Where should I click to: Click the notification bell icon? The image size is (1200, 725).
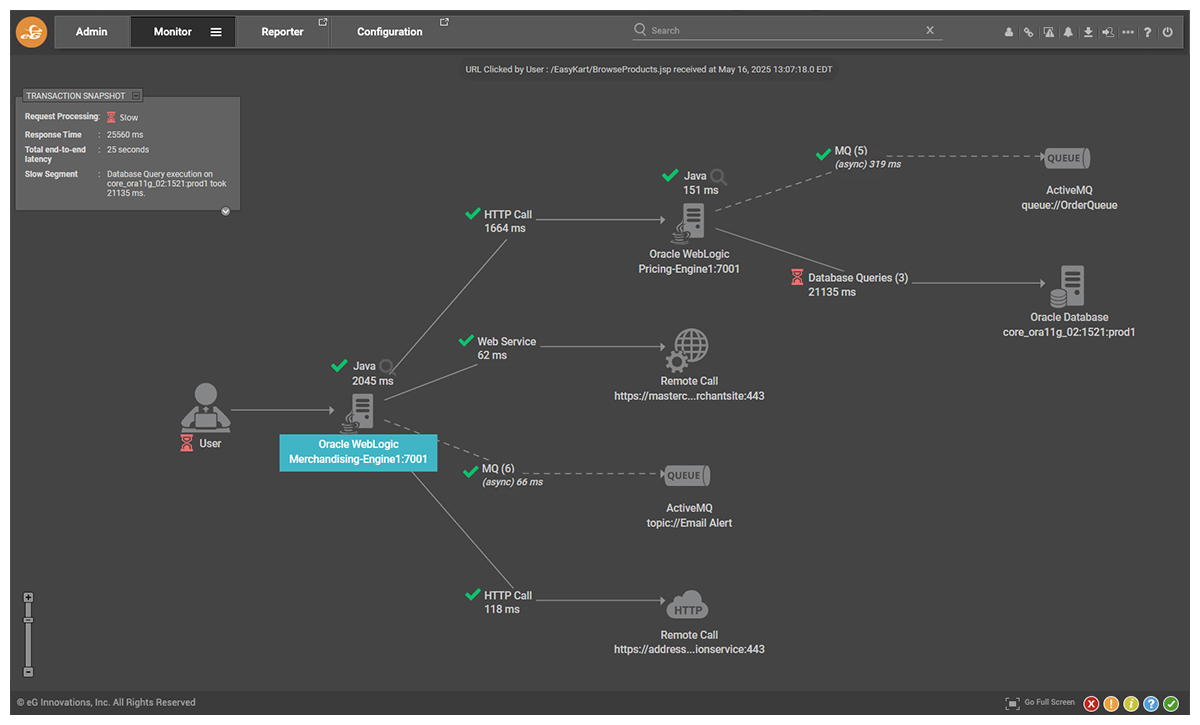(1068, 32)
